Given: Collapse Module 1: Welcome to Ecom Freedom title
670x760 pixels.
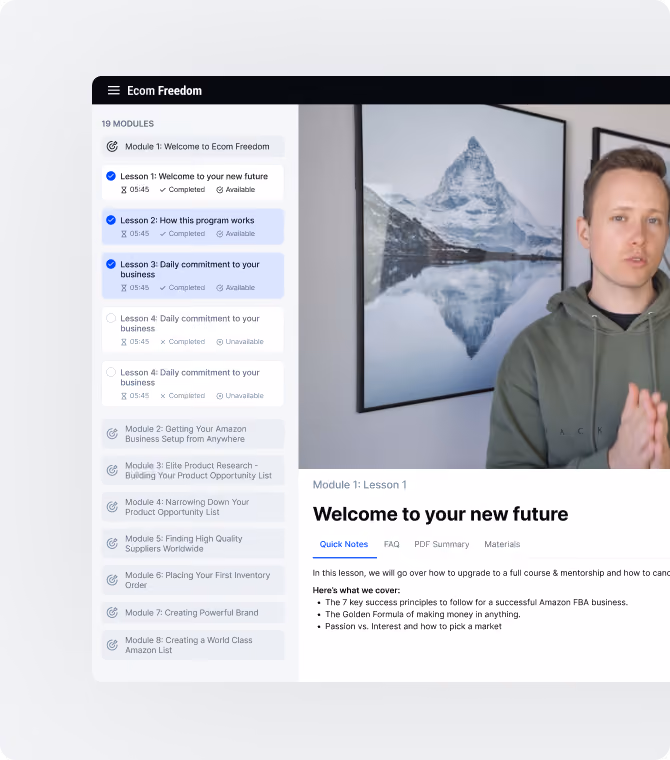Looking at the screenshot, I should pos(197,146).
